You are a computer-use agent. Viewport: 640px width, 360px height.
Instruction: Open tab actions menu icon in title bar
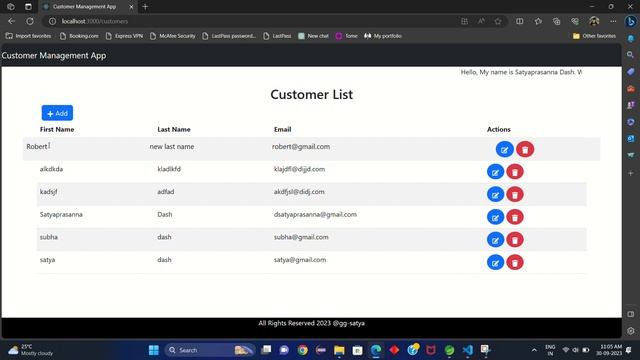click(28, 7)
